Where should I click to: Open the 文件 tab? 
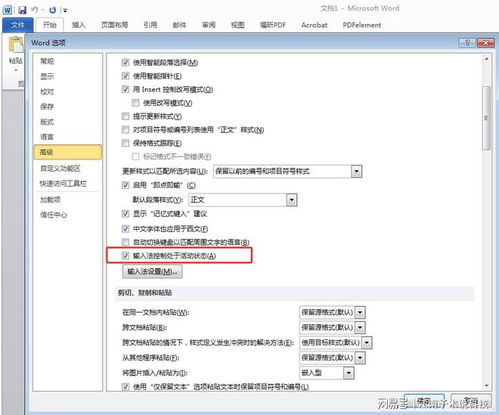pyautogui.click(x=17, y=25)
